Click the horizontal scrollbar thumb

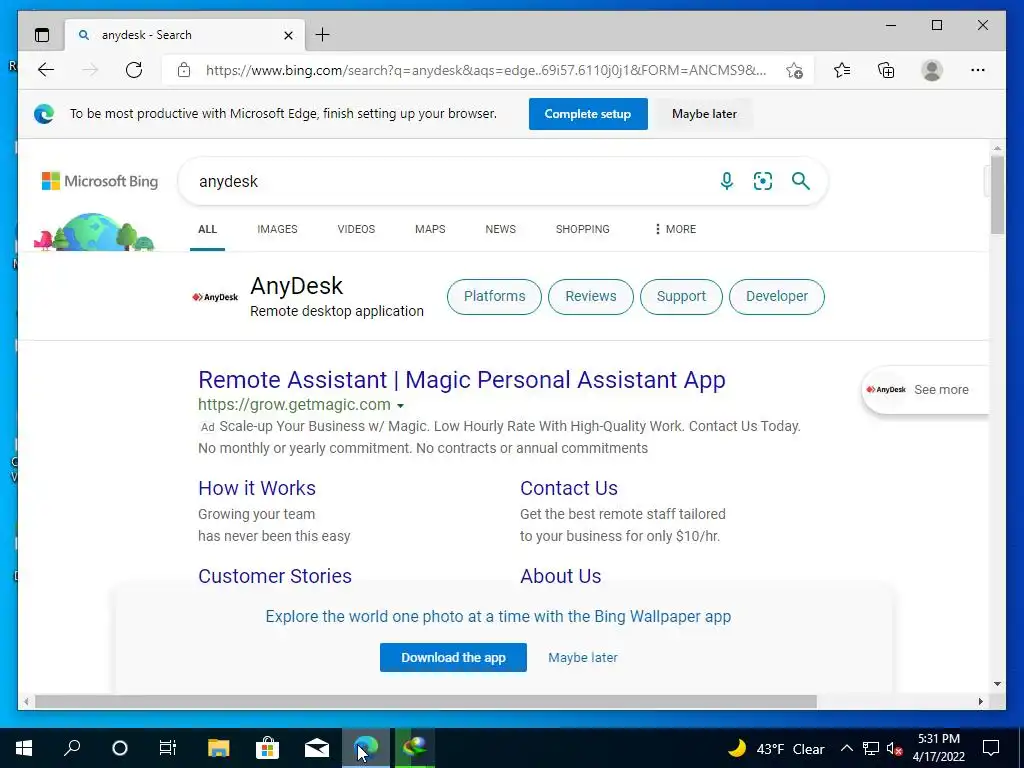tap(426, 701)
